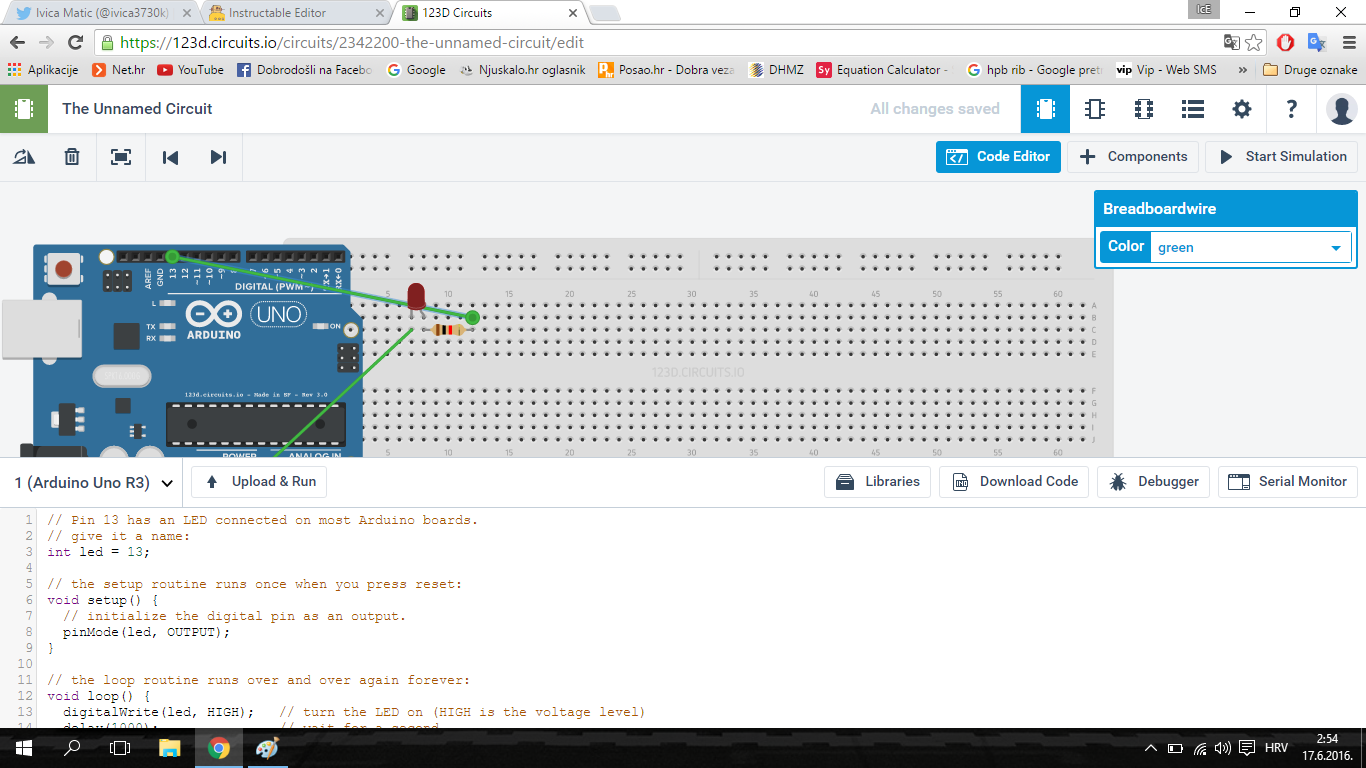Toggle the Code Editor panel
The width and height of the screenshot is (1366, 768).
[997, 157]
